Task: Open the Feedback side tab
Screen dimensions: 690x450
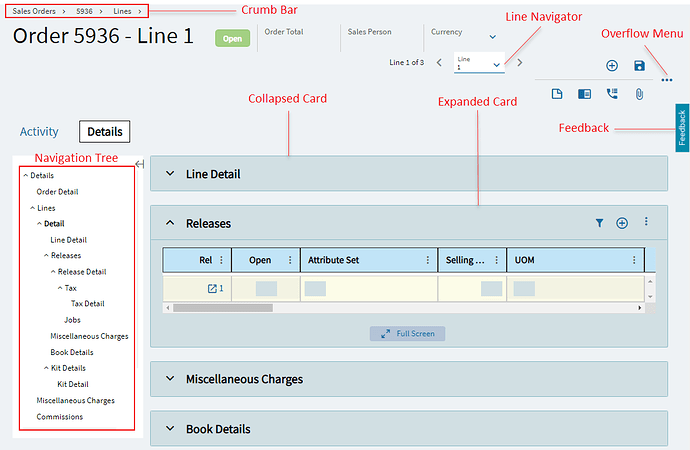Action: [682, 128]
